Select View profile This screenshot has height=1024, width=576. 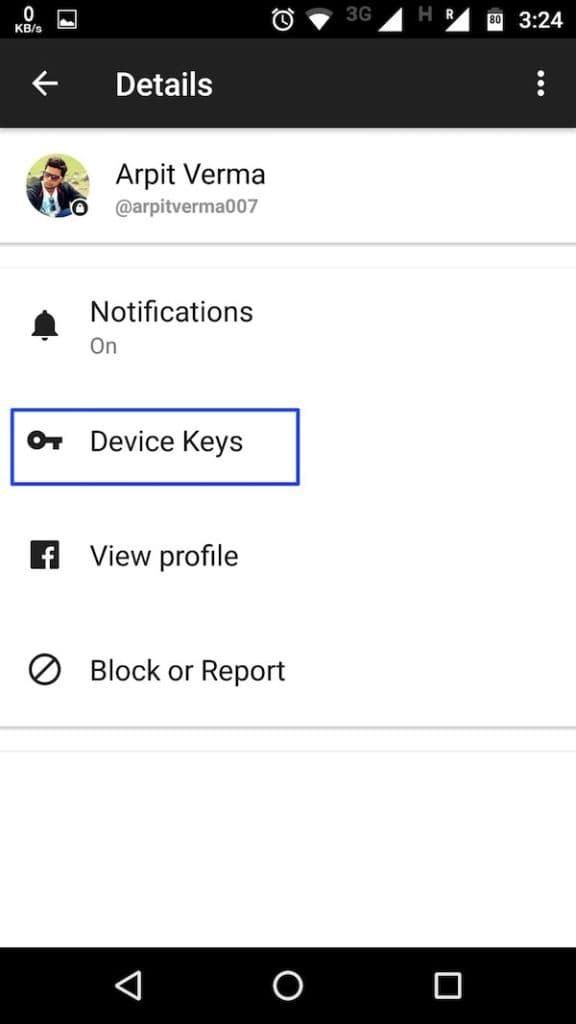click(288, 556)
